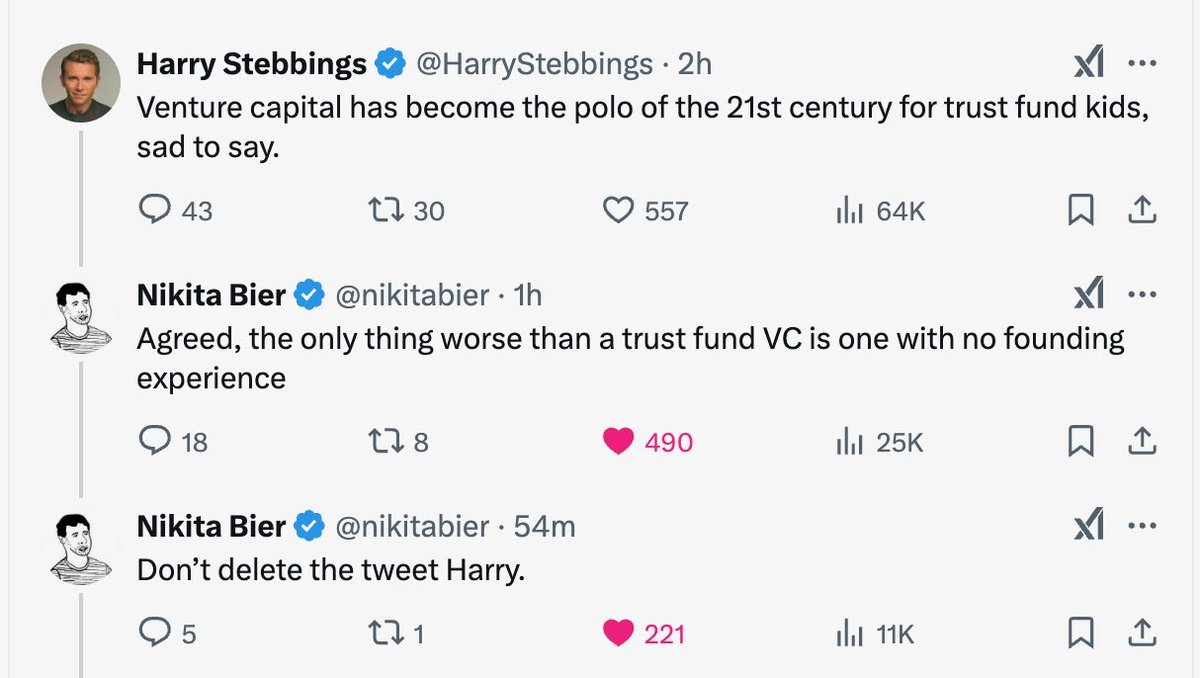Click Nikita Bier name on last tweet
The image size is (1200, 678).
[x=211, y=526]
